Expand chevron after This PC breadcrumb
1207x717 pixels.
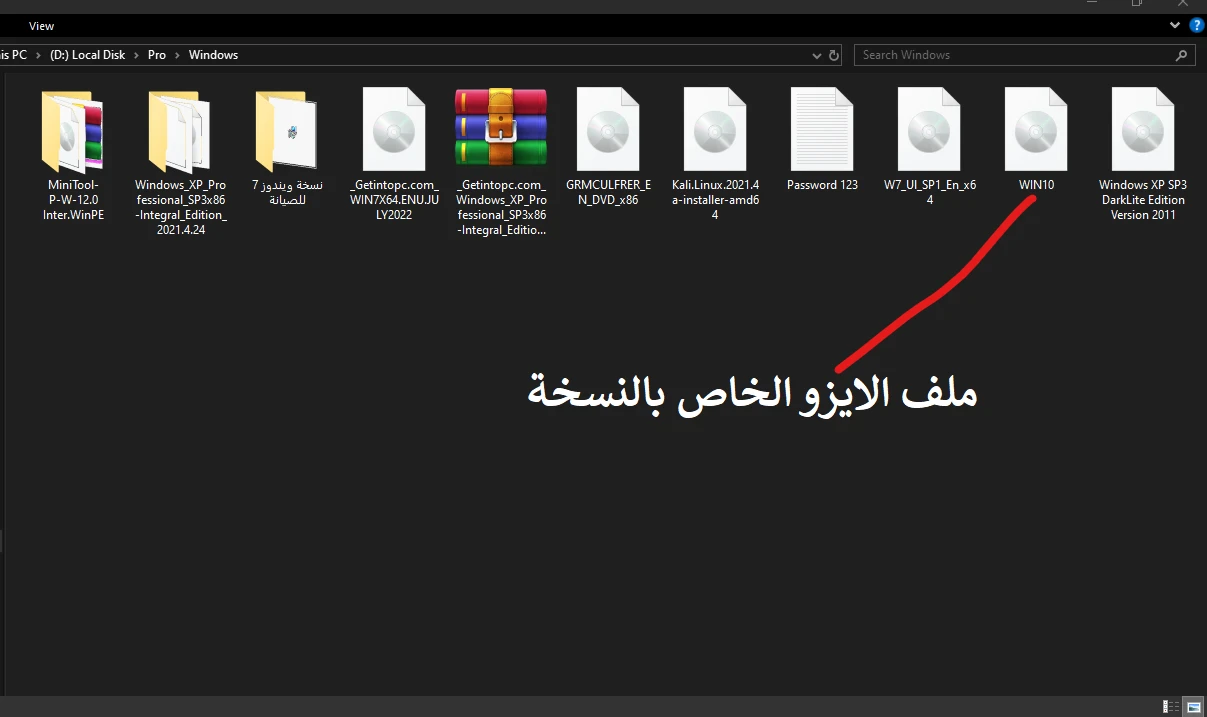[x=37, y=55]
